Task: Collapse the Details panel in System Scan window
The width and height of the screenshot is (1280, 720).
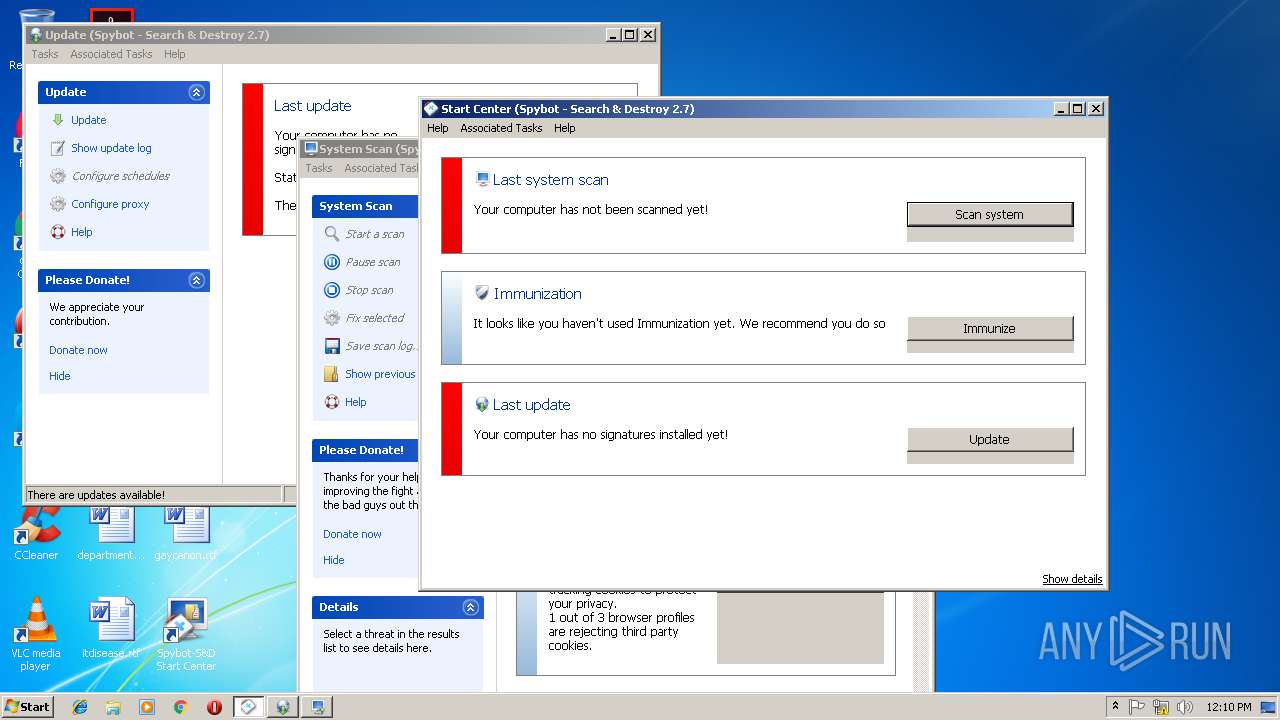Action: point(470,607)
